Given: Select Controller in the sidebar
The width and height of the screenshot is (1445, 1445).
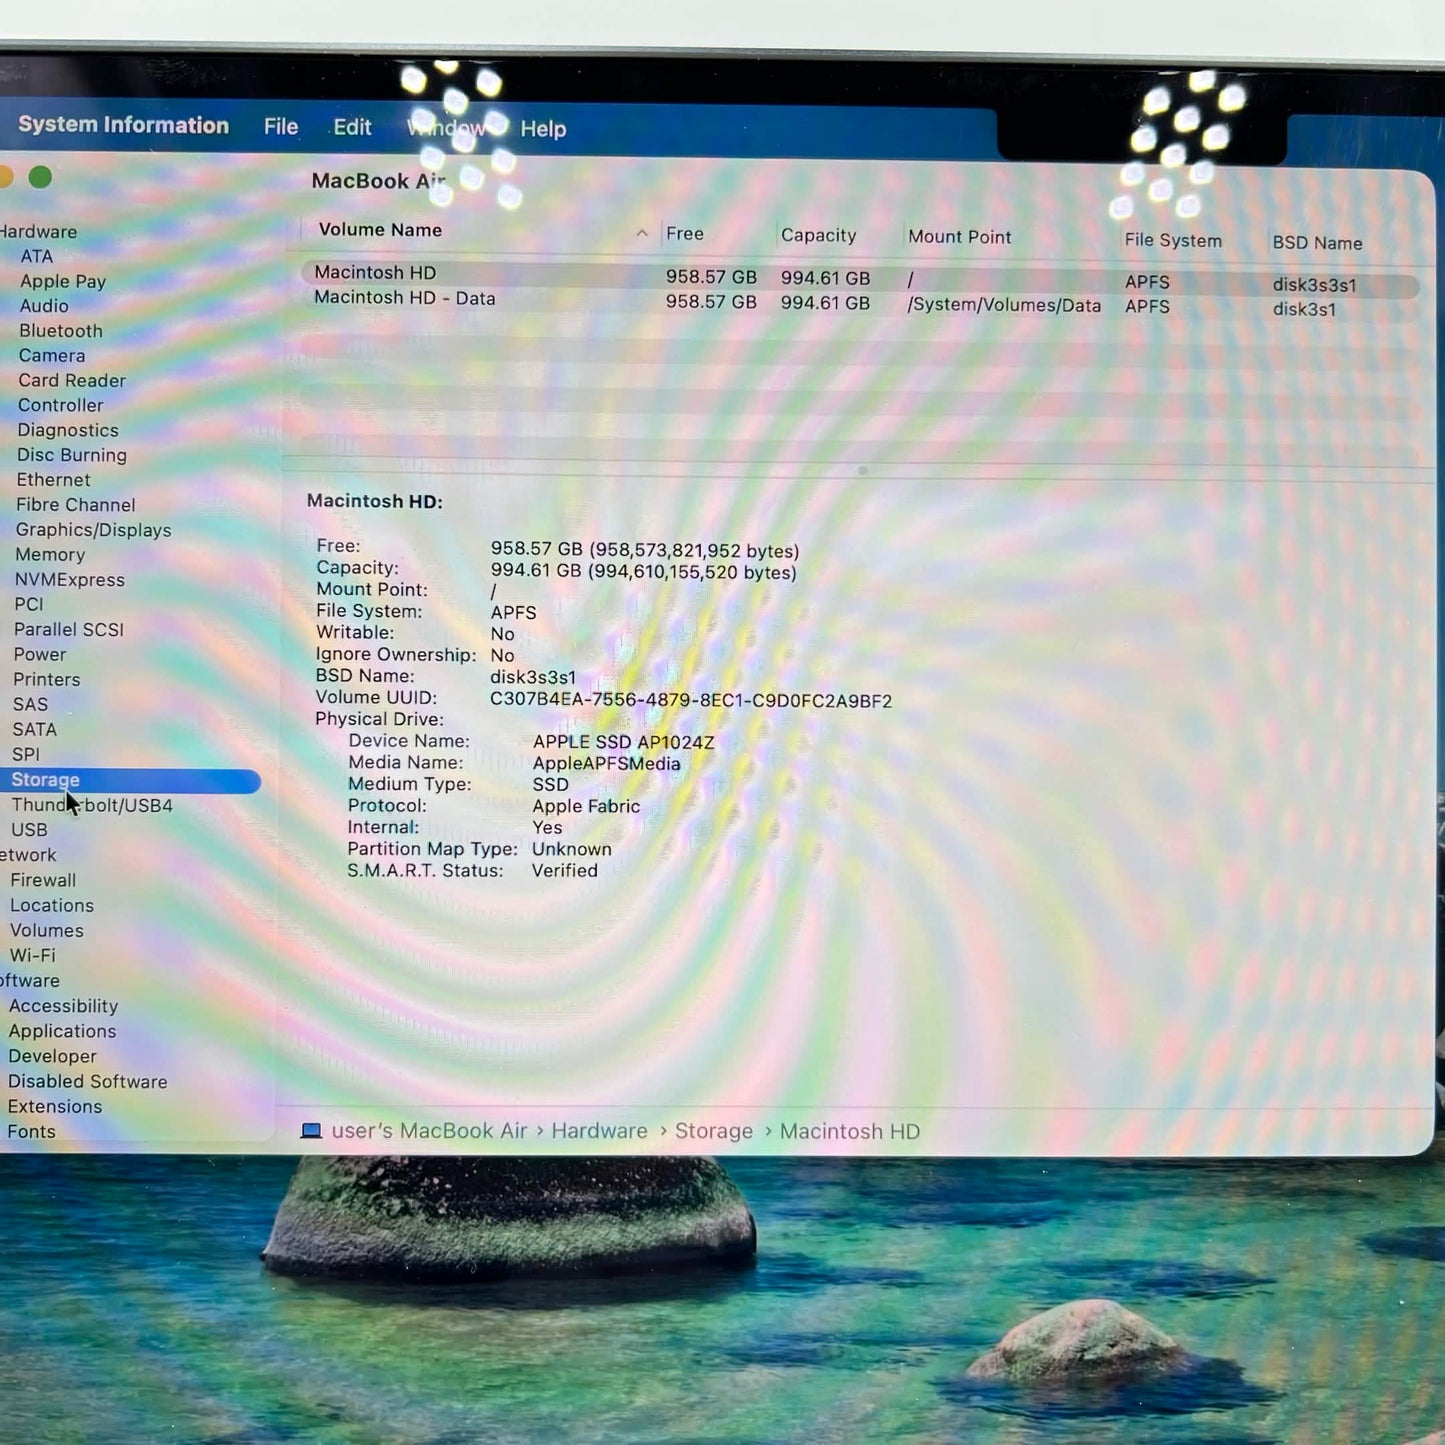Looking at the screenshot, I should tap(61, 405).
